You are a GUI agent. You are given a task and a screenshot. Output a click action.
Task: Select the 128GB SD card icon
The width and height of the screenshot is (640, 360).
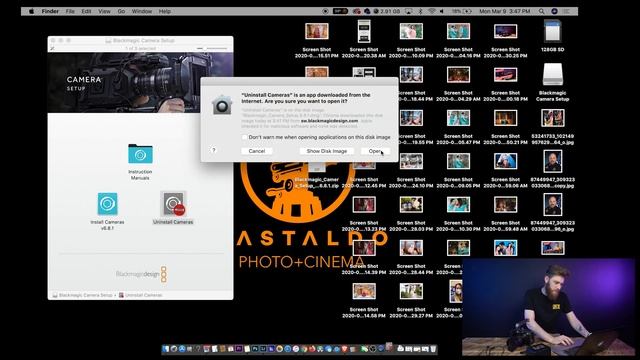(x=553, y=31)
